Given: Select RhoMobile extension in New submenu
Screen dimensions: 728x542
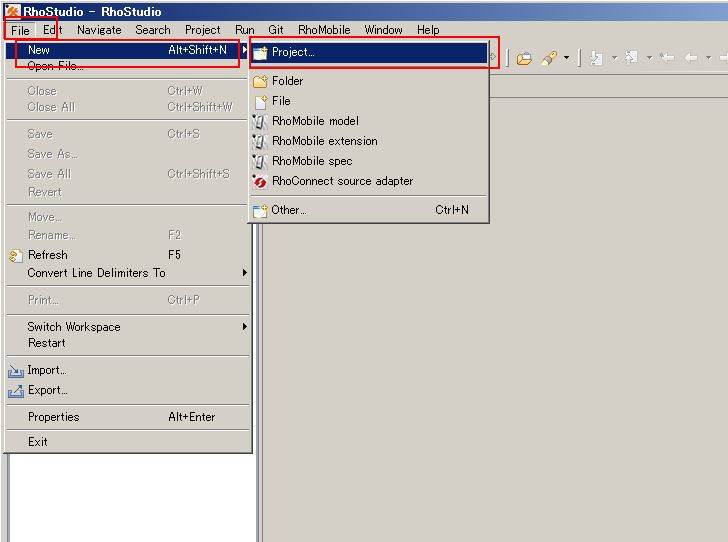Looking at the screenshot, I should 369,141.
